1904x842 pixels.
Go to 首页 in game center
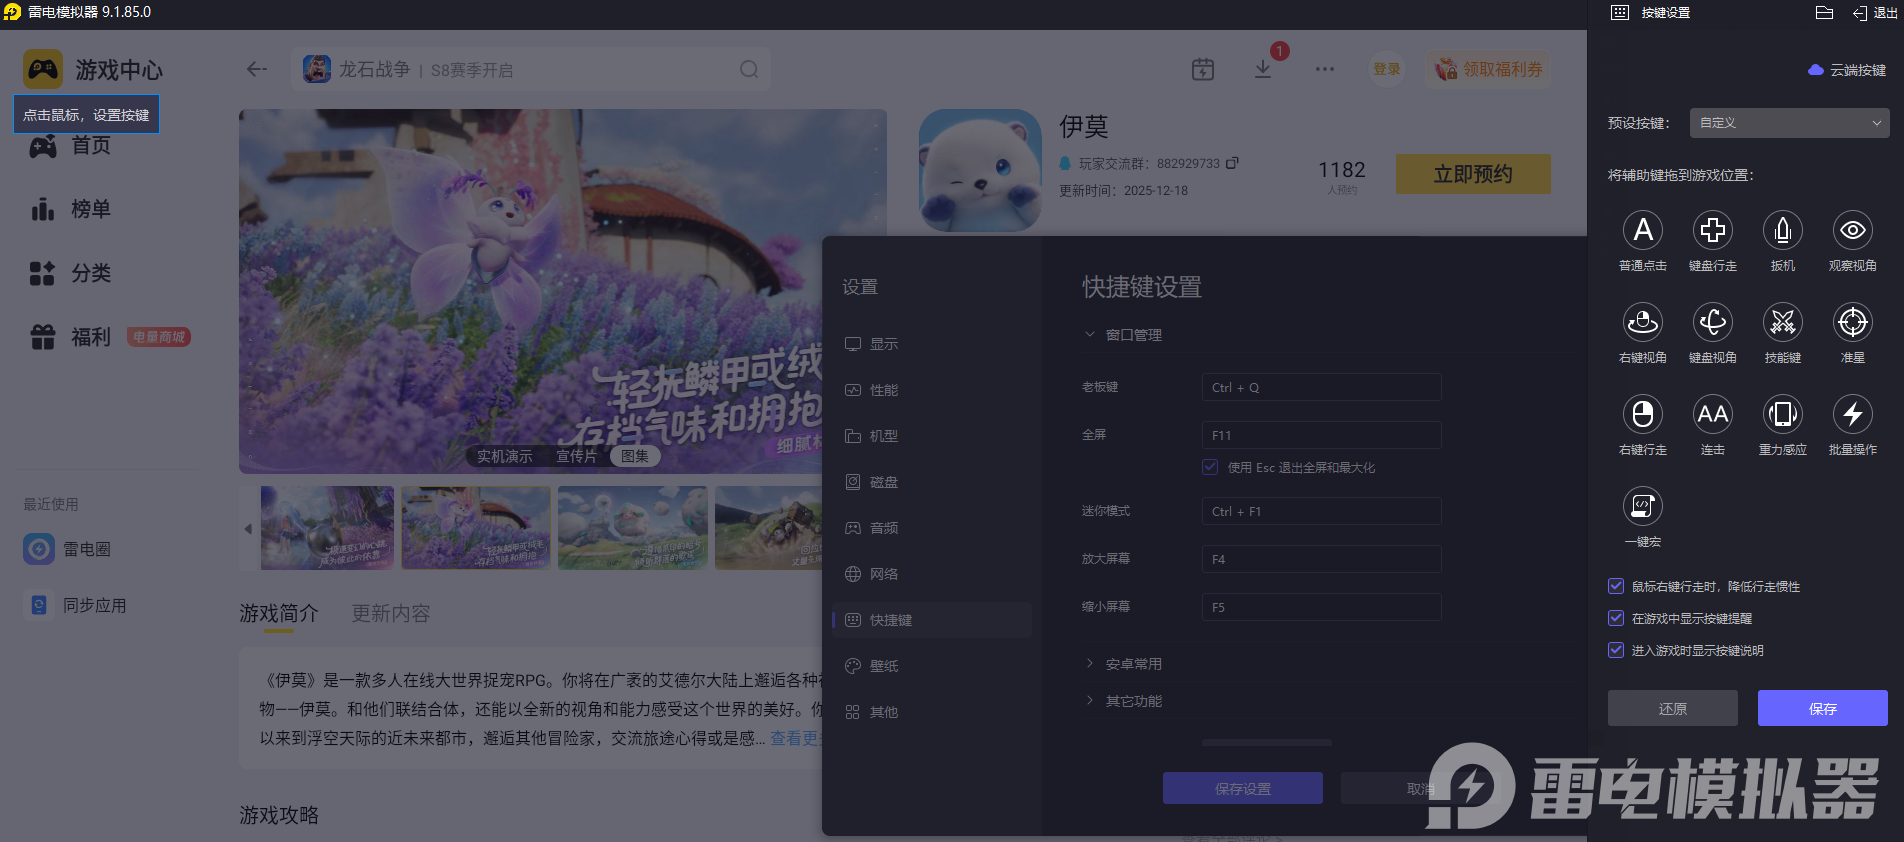coord(70,146)
